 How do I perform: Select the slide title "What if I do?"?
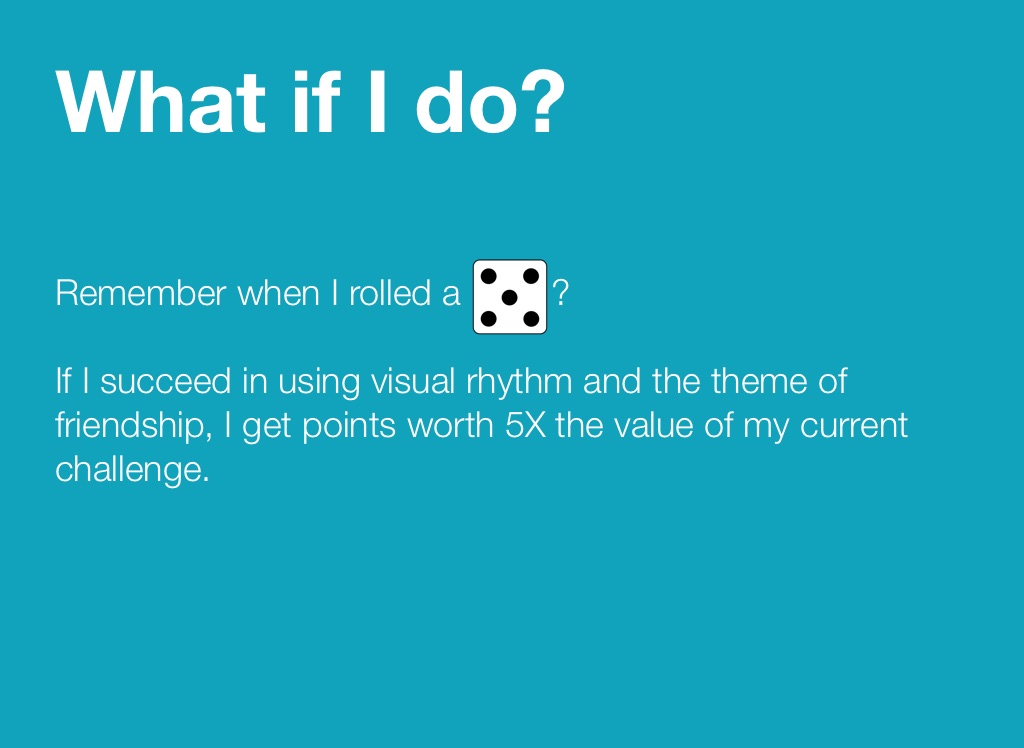click(311, 102)
